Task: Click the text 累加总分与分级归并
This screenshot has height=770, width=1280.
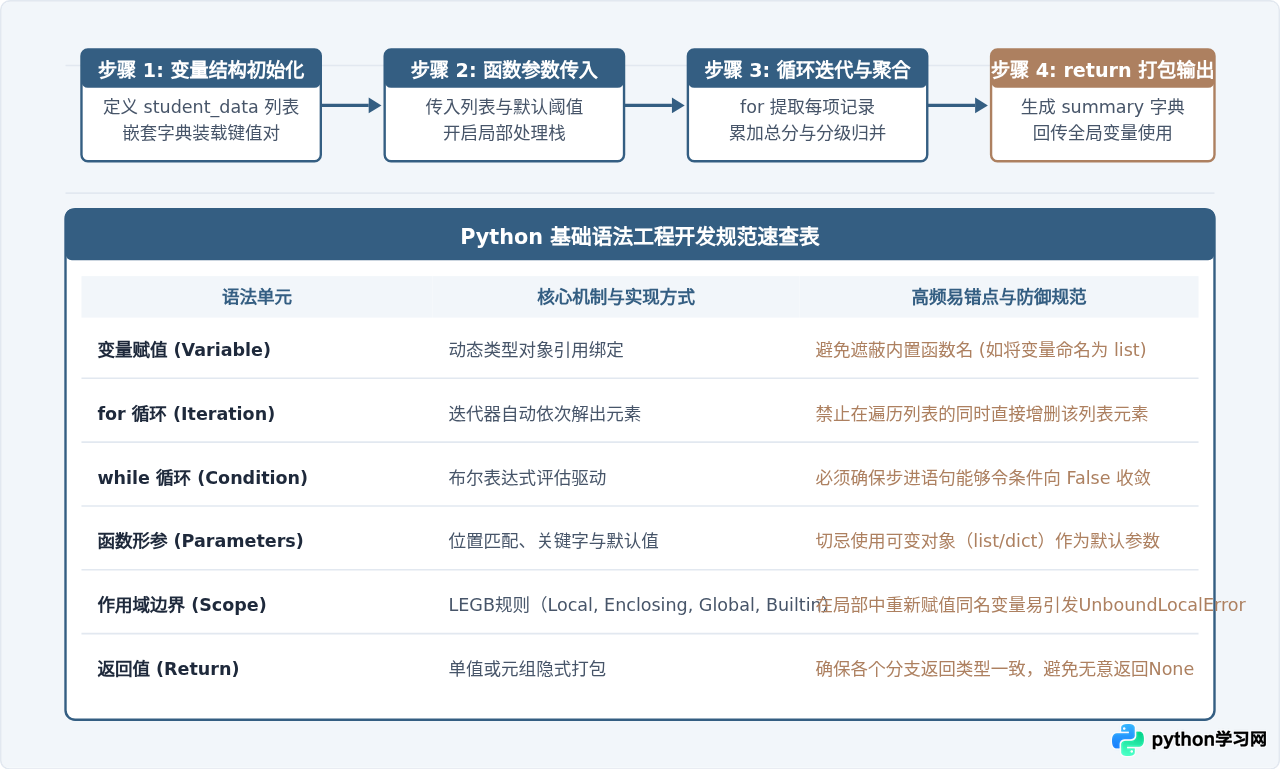Action: 807,133
